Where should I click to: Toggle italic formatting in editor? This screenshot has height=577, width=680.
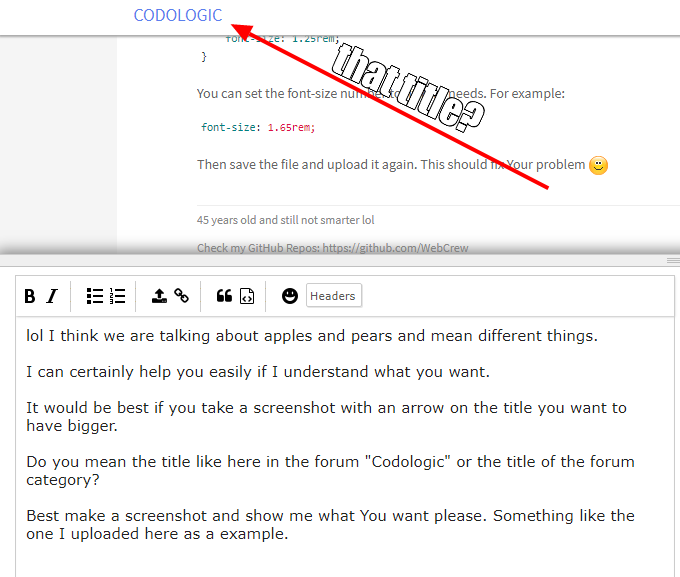52,296
